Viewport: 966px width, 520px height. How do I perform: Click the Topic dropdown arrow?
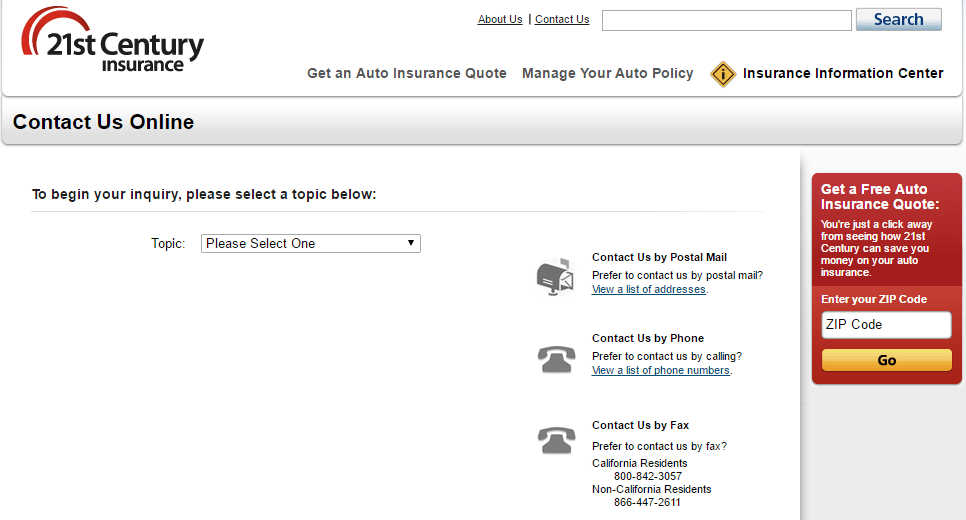[410, 243]
